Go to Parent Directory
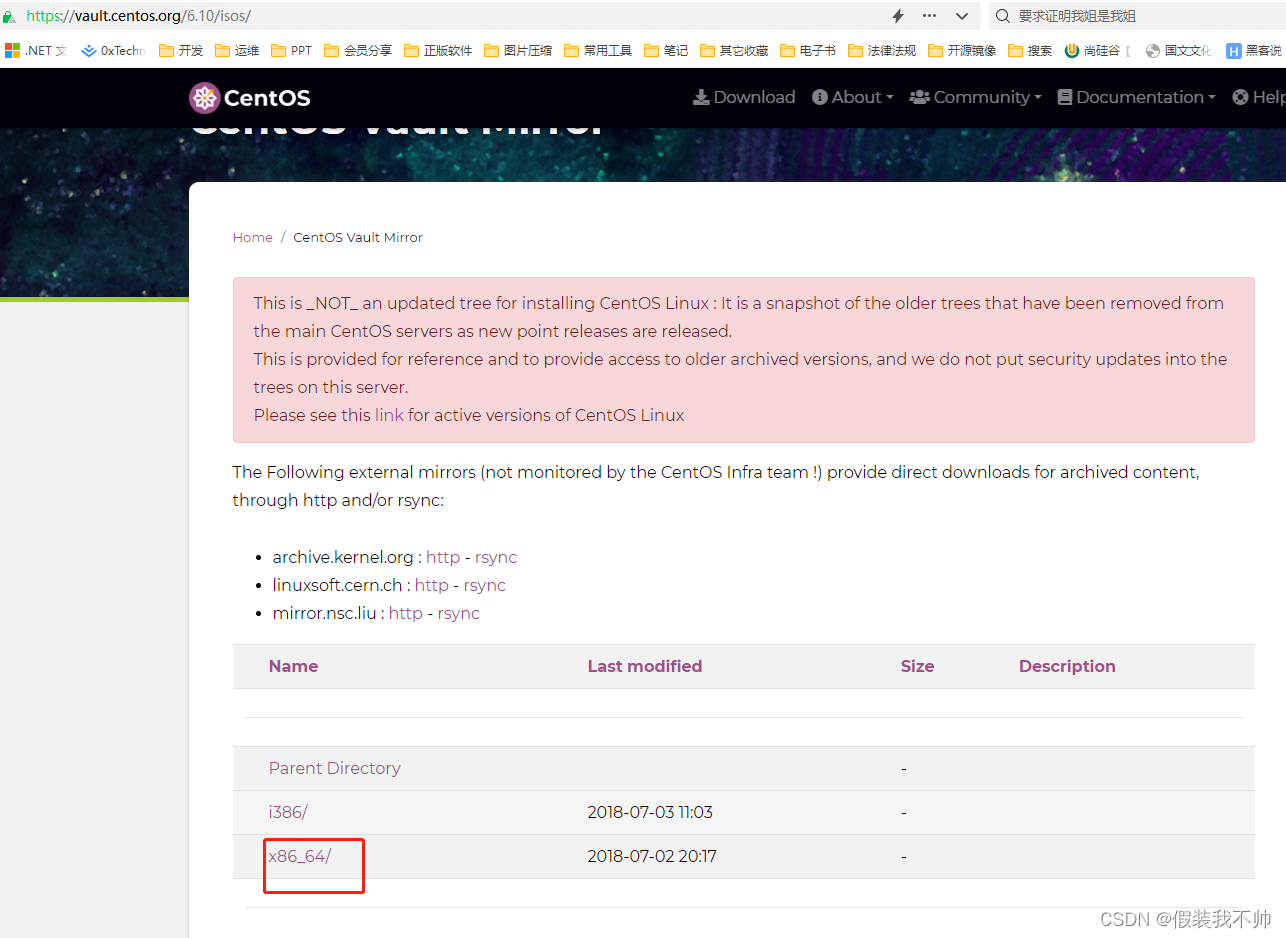Viewport: 1286px width, 938px height. tap(335, 768)
